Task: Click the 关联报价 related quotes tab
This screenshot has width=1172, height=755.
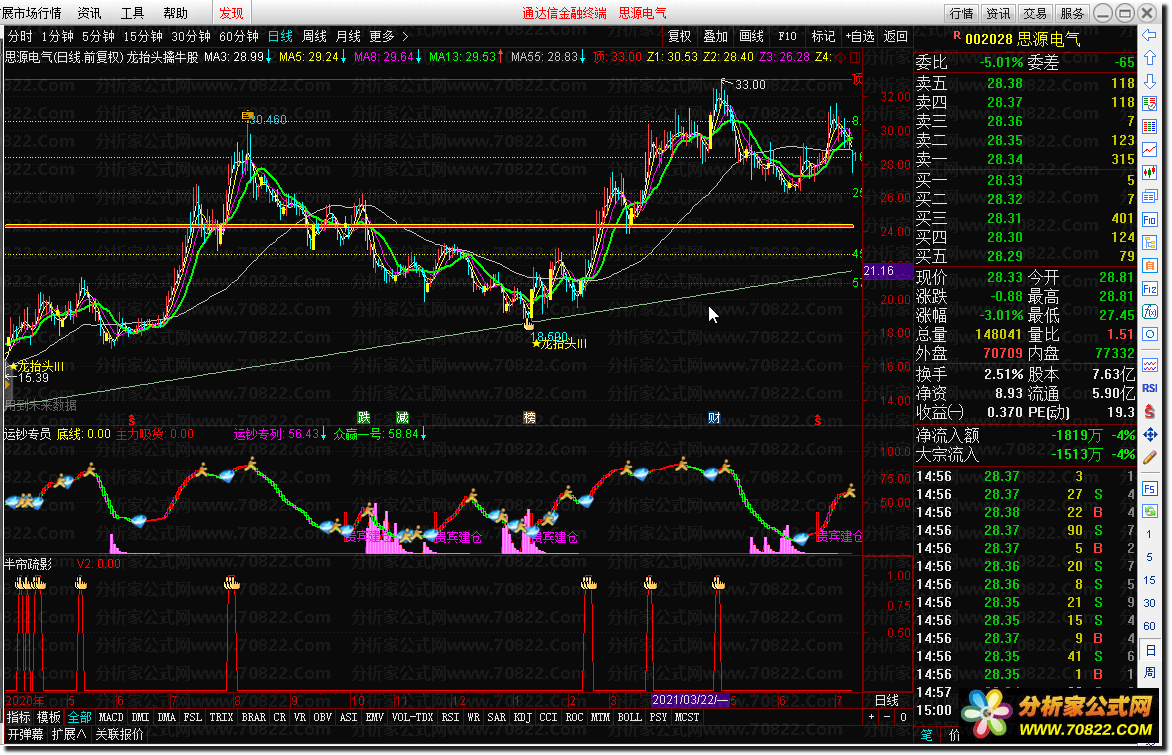Action: (x=119, y=734)
